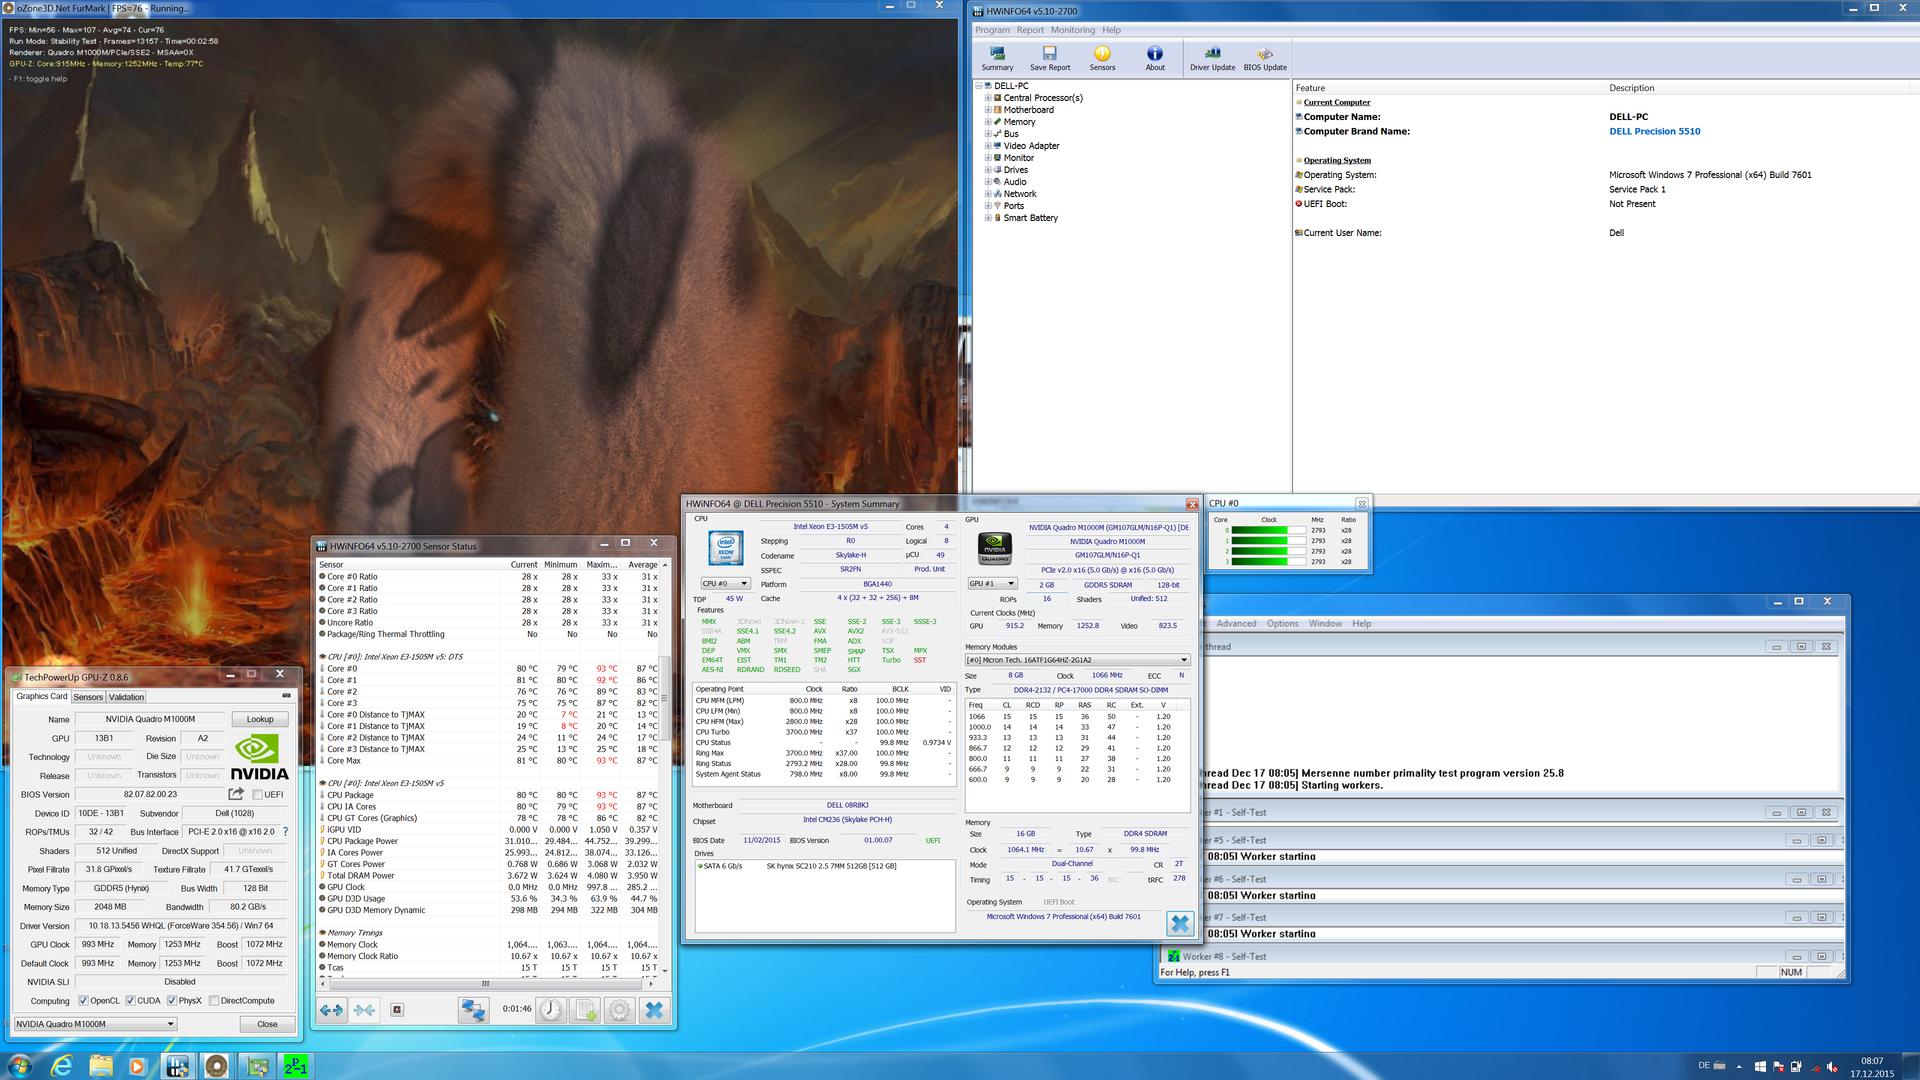
Task: Click the blue X button in System Summary window
Action: pos(1180,923)
